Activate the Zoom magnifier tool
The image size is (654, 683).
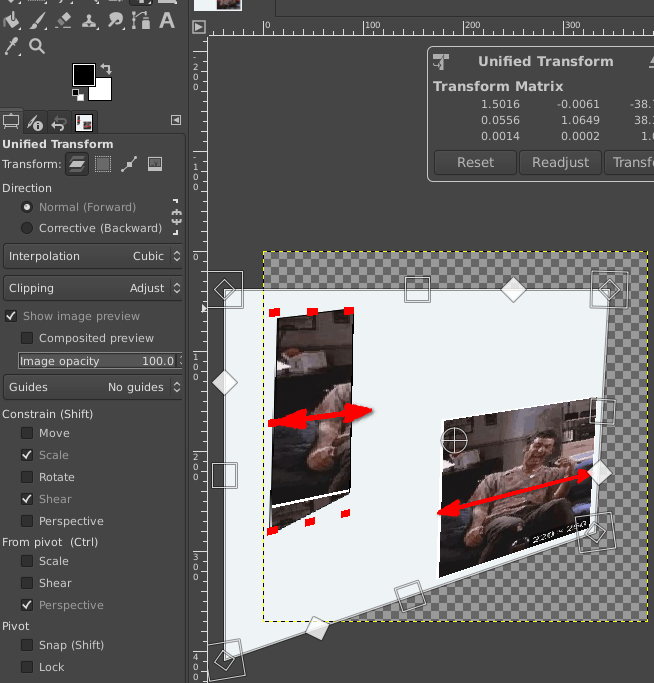38,46
